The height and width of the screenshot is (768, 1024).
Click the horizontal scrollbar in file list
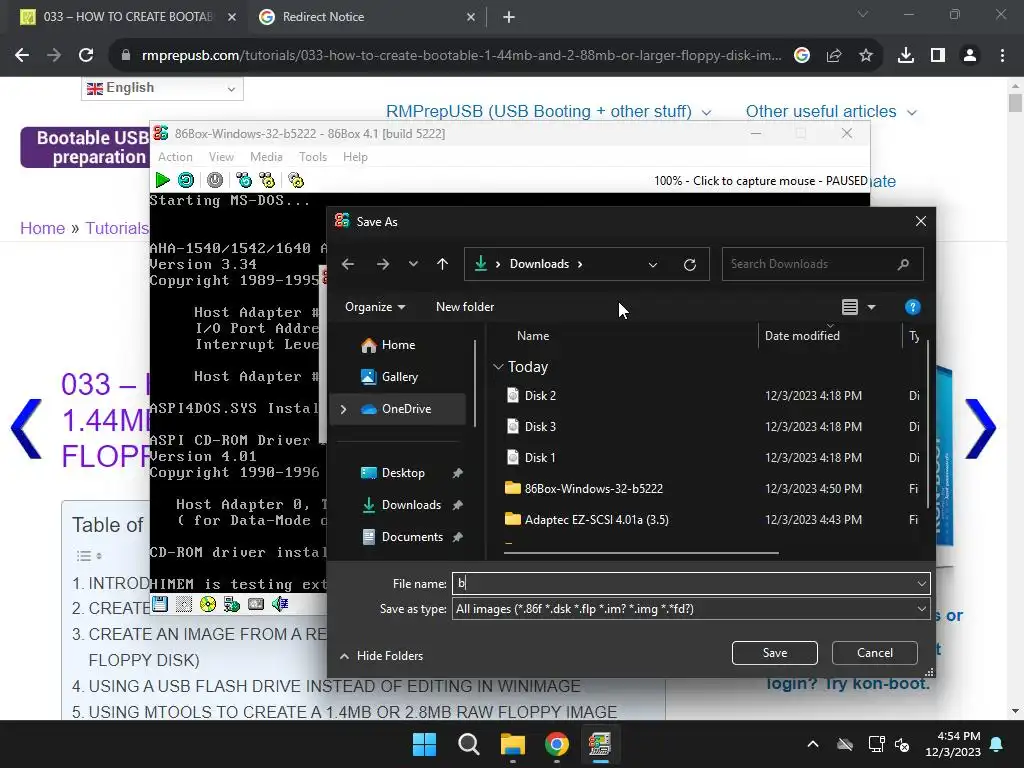[x=641, y=553]
